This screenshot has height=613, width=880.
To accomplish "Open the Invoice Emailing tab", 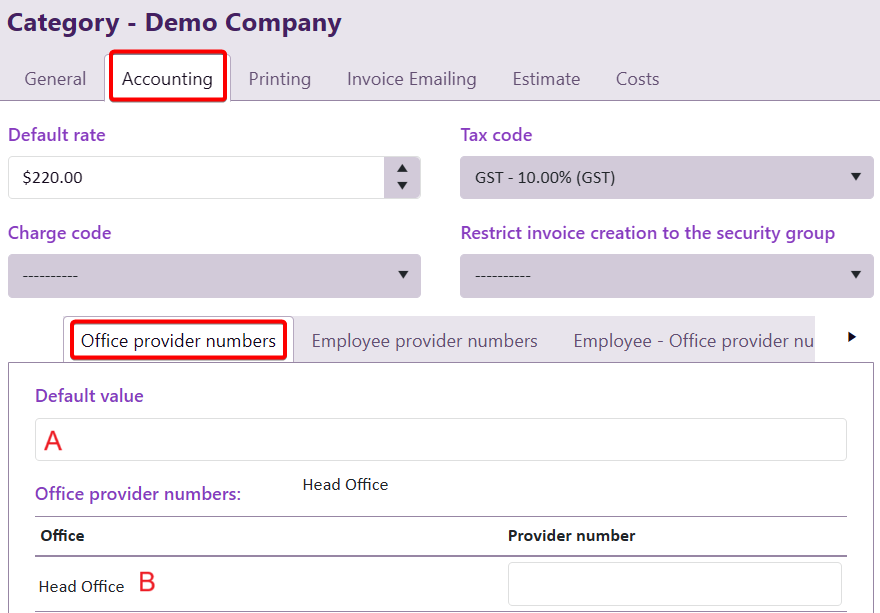I will coord(411,79).
